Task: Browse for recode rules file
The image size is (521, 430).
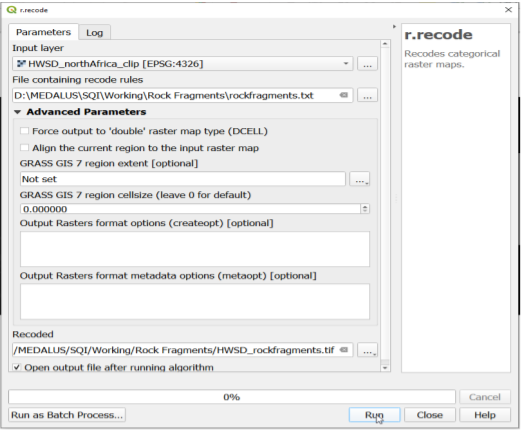Action: click(x=367, y=95)
